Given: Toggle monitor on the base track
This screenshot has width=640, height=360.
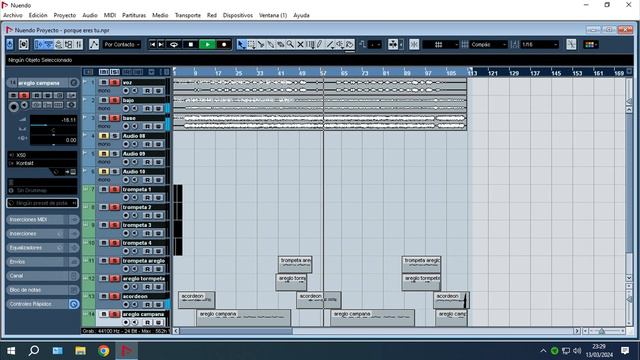Looking at the screenshot, I should click(135, 127).
